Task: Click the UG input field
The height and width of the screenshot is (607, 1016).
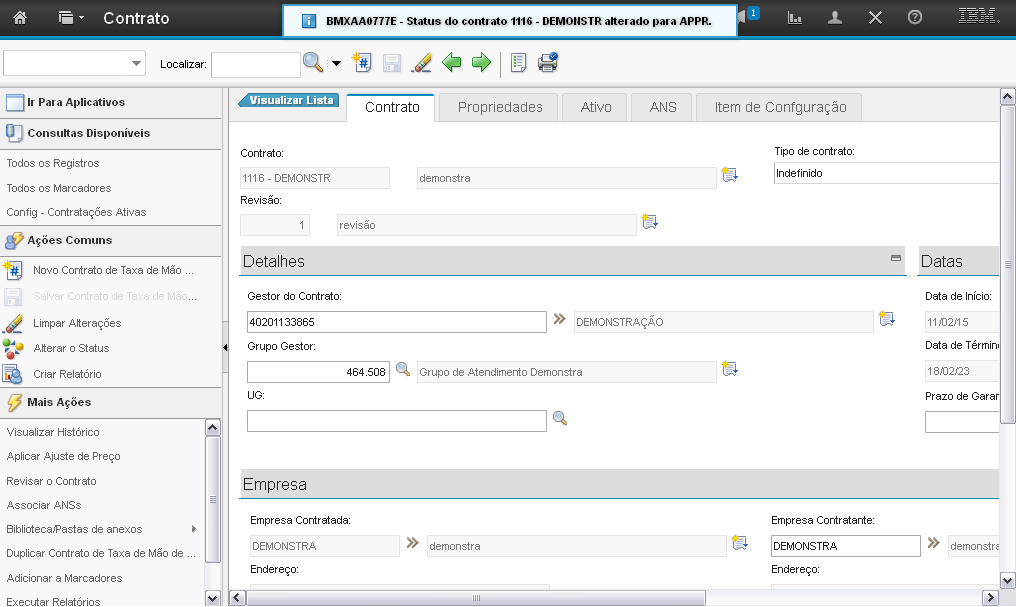Action: tap(397, 421)
